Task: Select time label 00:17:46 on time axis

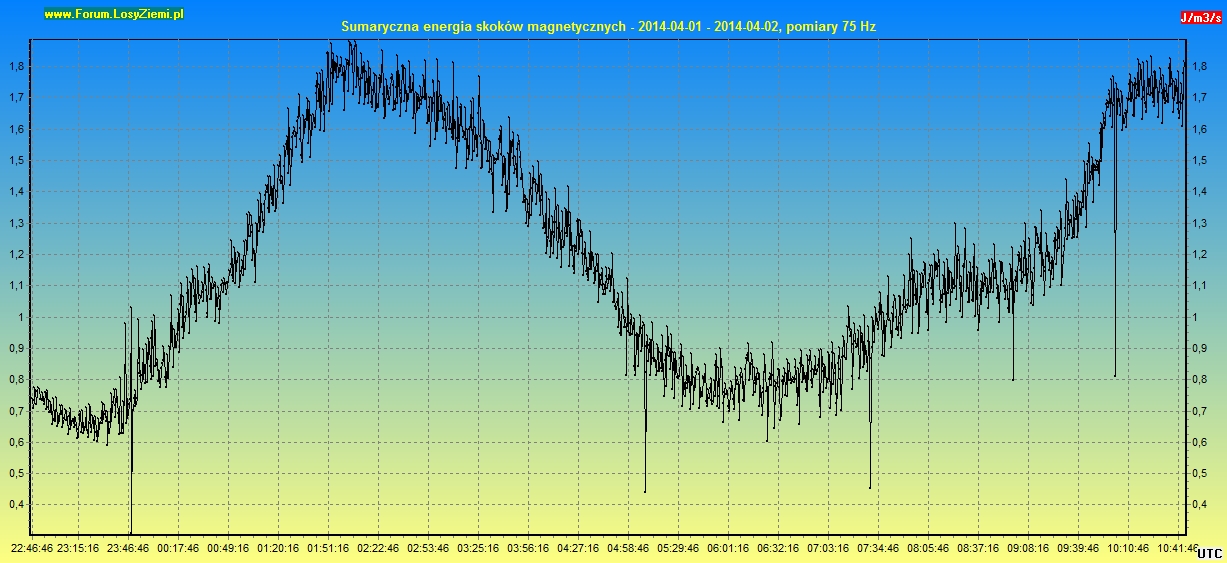Action: [178, 548]
